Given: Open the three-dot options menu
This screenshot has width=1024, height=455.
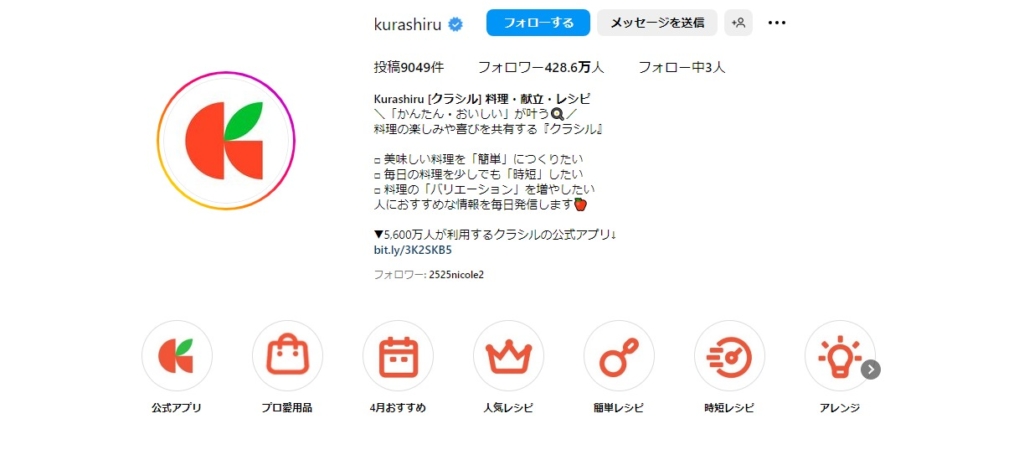Looking at the screenshot, I should (x=776, y=23).
